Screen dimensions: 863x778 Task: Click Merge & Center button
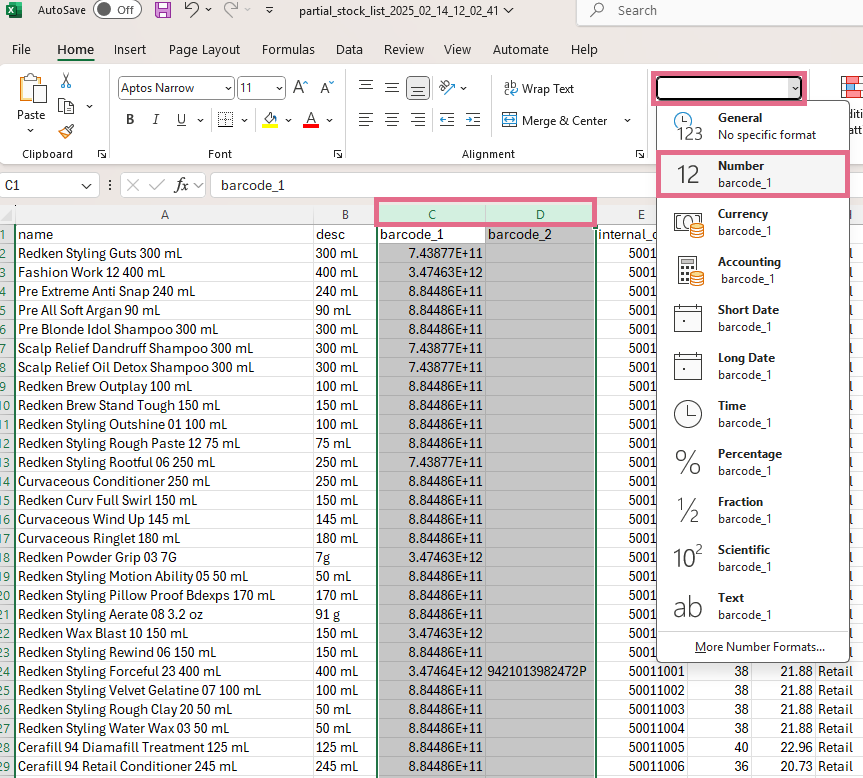(555, 120)
